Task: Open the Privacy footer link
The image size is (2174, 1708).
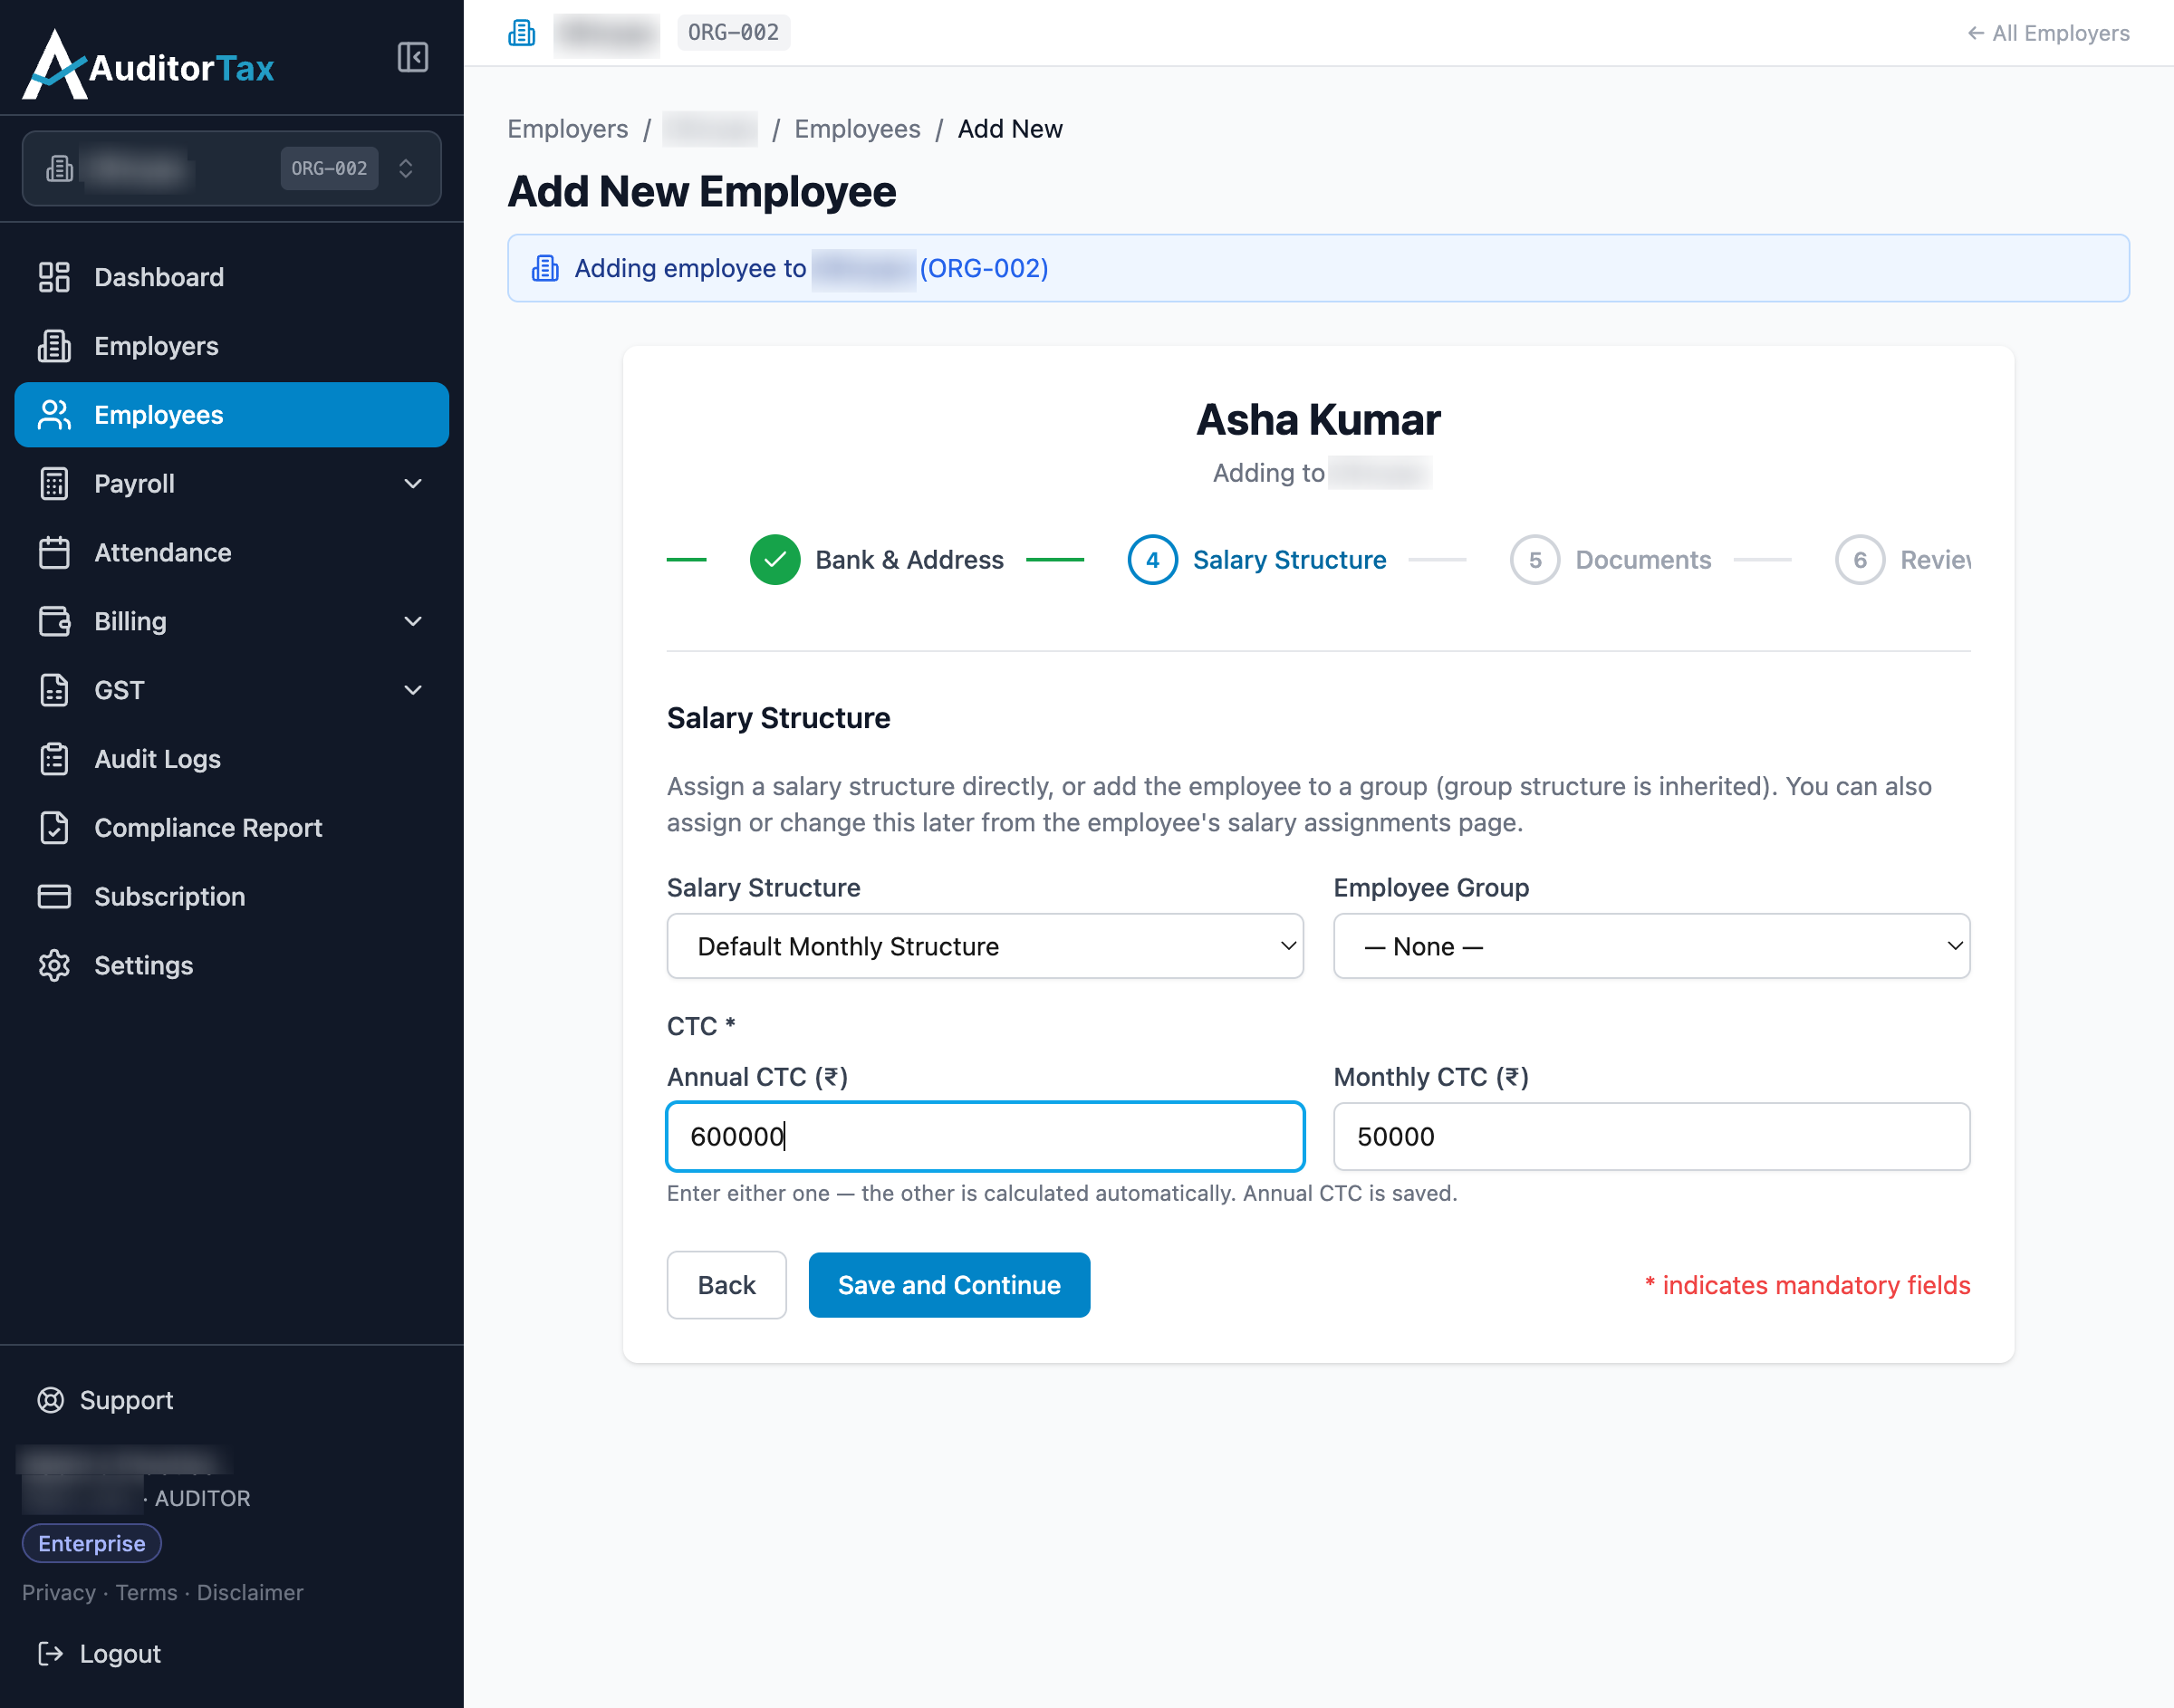Action: pos(59,1593)
